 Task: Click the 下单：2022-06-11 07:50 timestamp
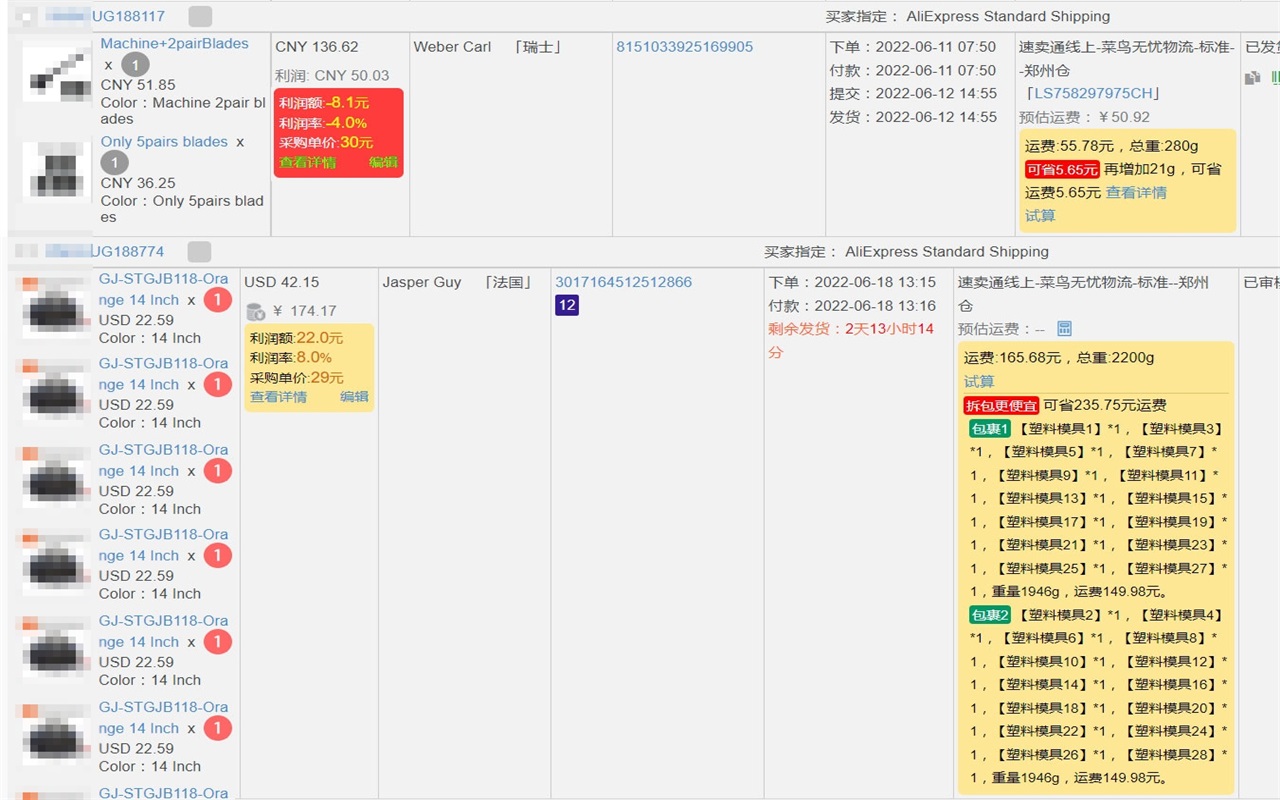[x=913, y=47]
